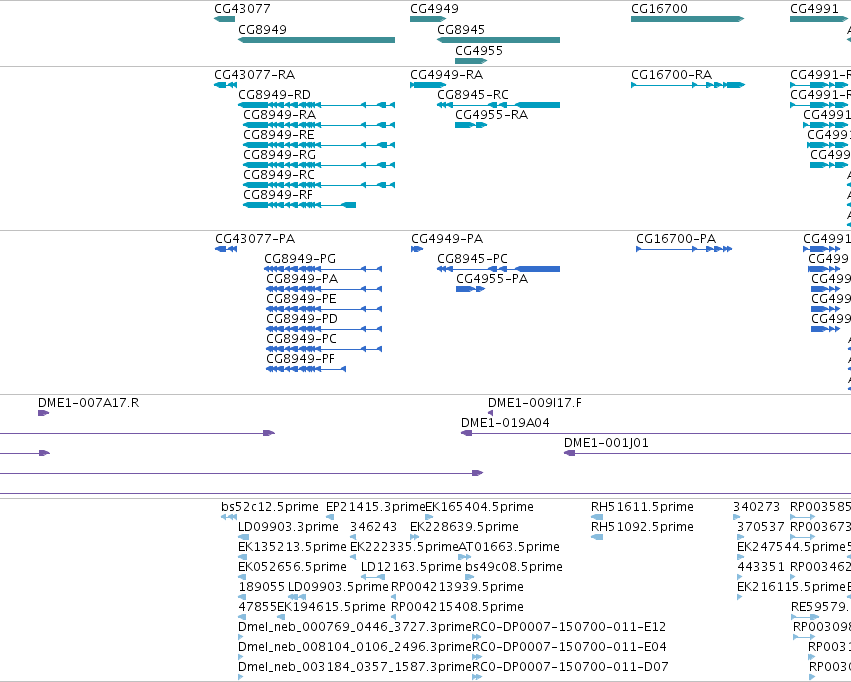Click the EK228639.5prime label
The width and height of the screenshot is (851, 682).
464,527
